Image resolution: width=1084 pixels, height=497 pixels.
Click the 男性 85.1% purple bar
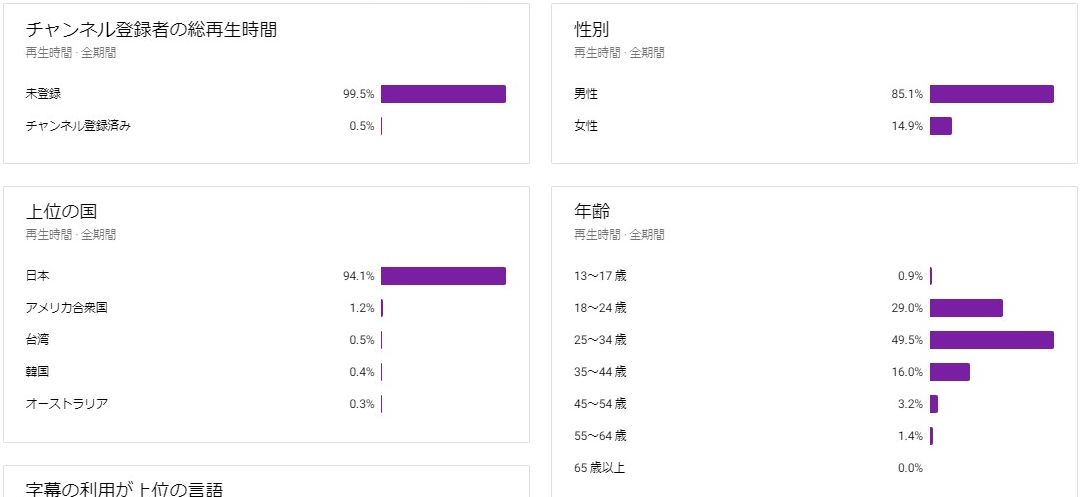coord(991,94)
